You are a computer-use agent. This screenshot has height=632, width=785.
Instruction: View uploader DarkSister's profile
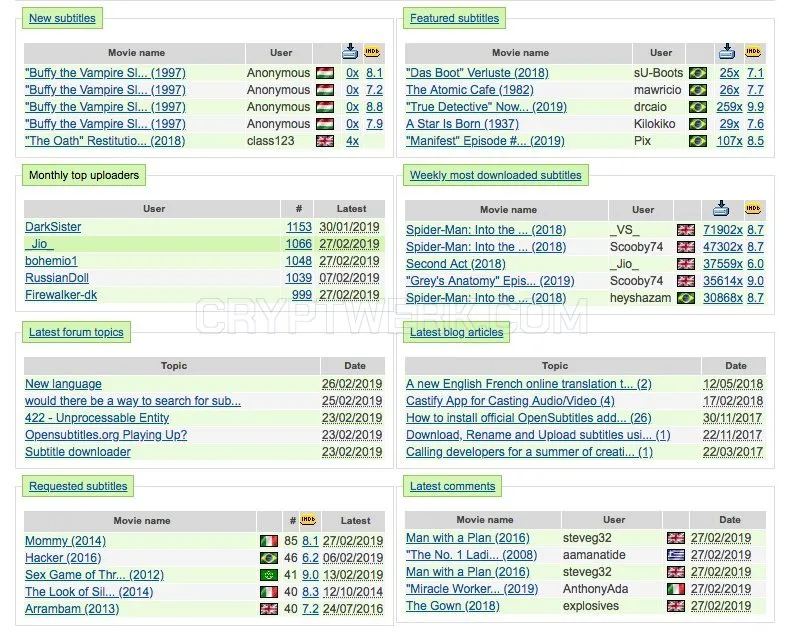point(53,227)
